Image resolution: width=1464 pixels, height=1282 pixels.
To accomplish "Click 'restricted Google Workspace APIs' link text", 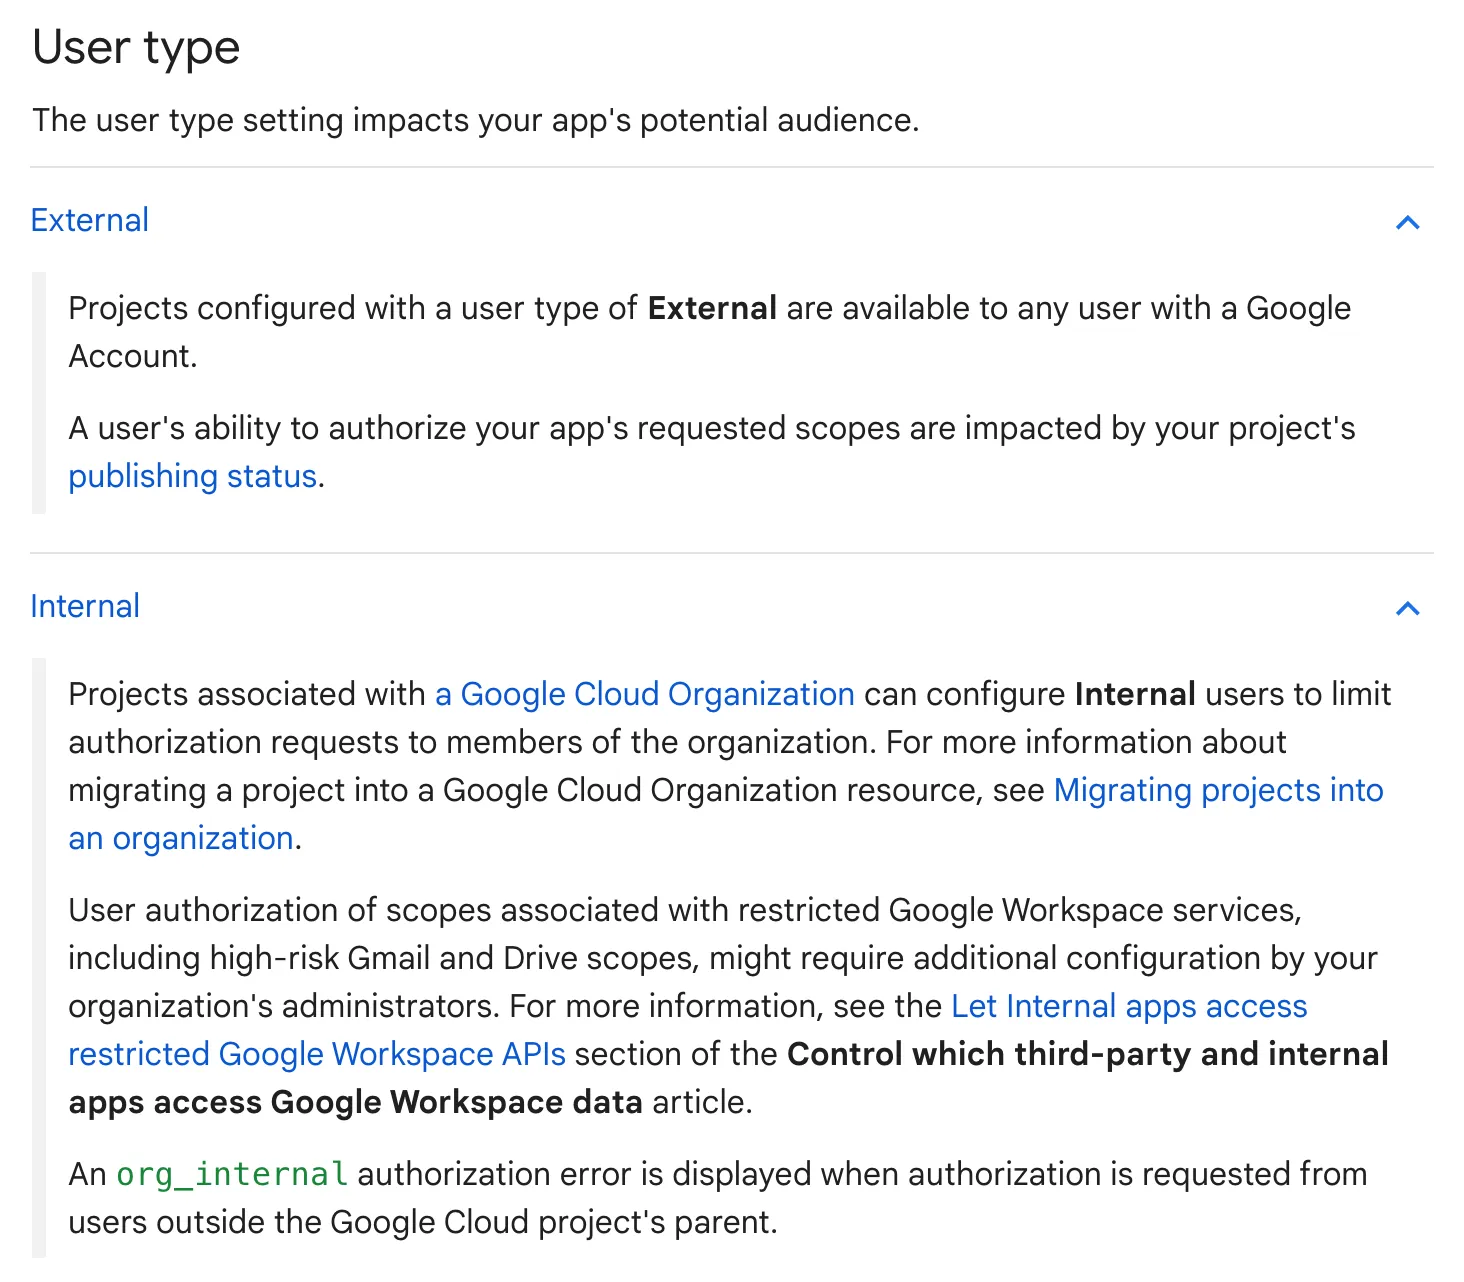I will click(317, 1054).
